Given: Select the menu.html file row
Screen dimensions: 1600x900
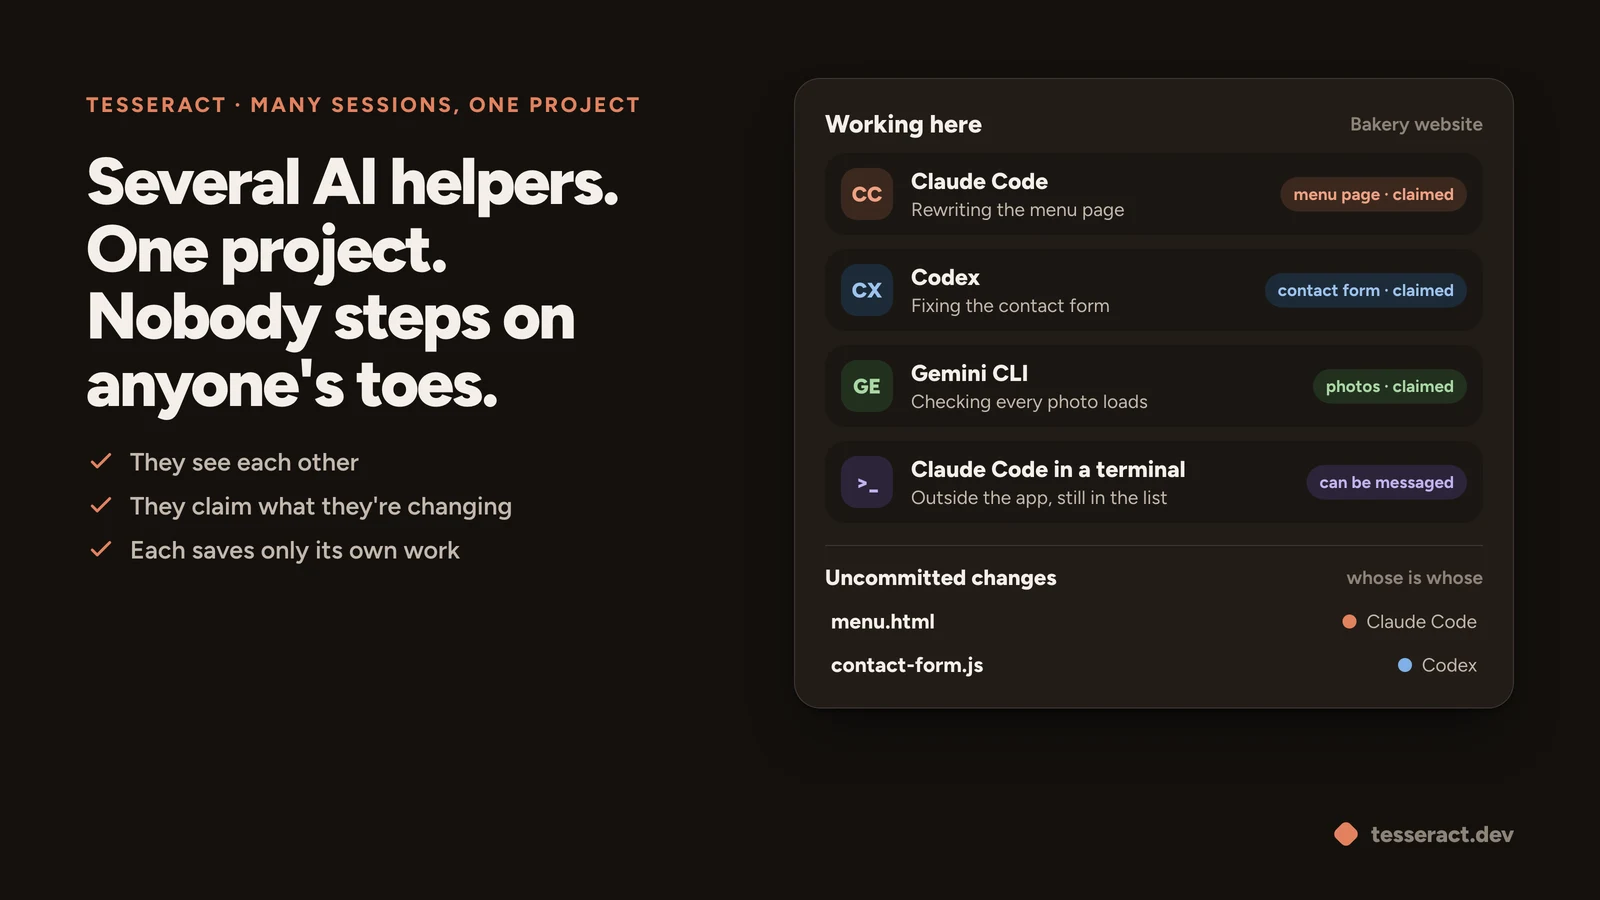Looking at the screenshot, I should [1153, 622].
